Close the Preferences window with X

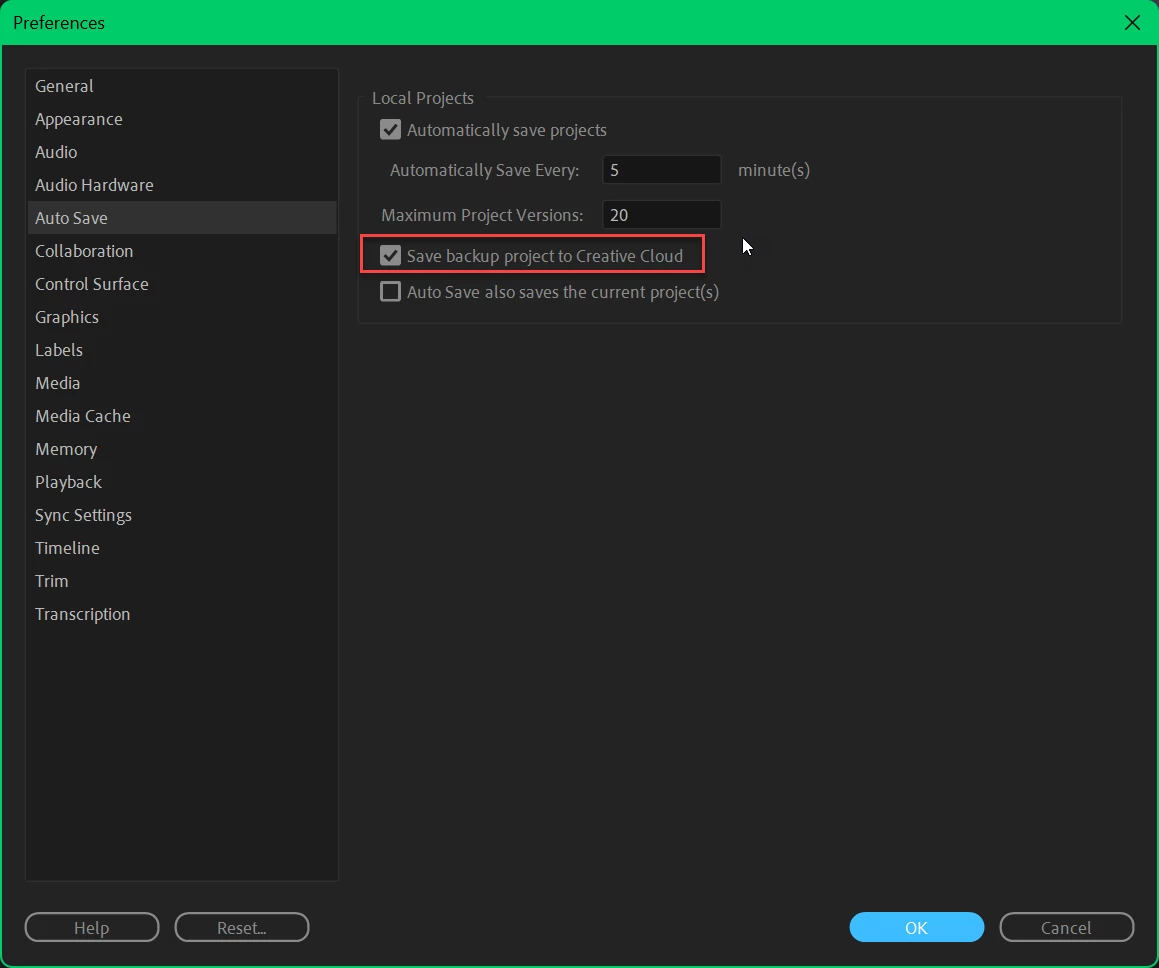tap(1132, 23)
